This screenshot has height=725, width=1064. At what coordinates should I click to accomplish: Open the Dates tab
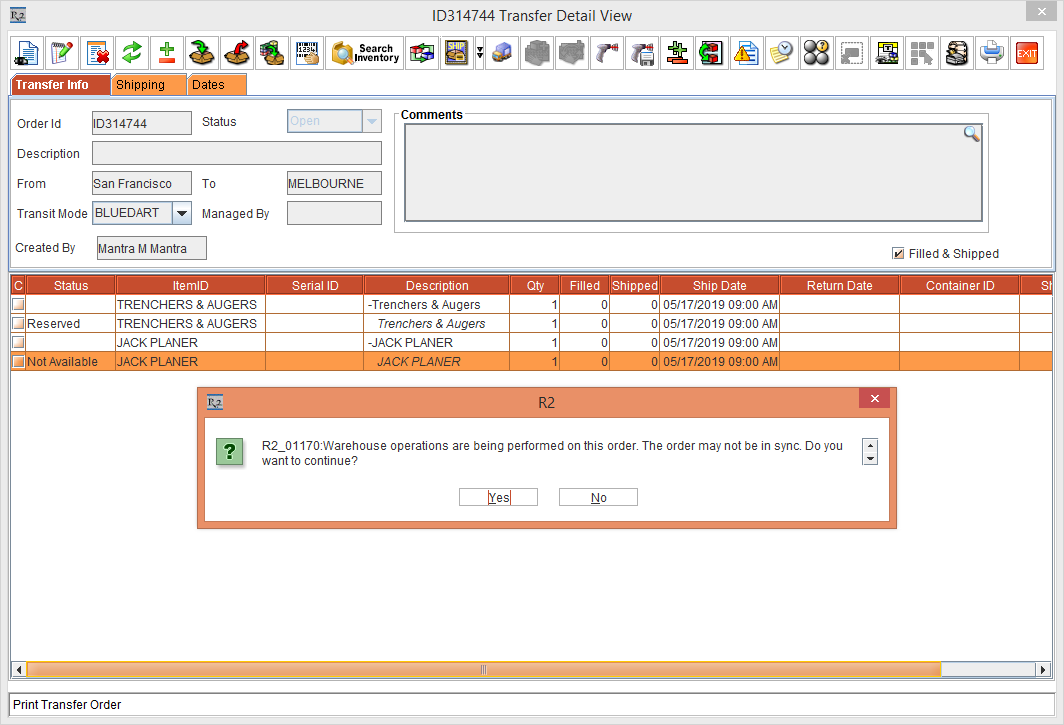pyautogui.click(x=216, y=85)
